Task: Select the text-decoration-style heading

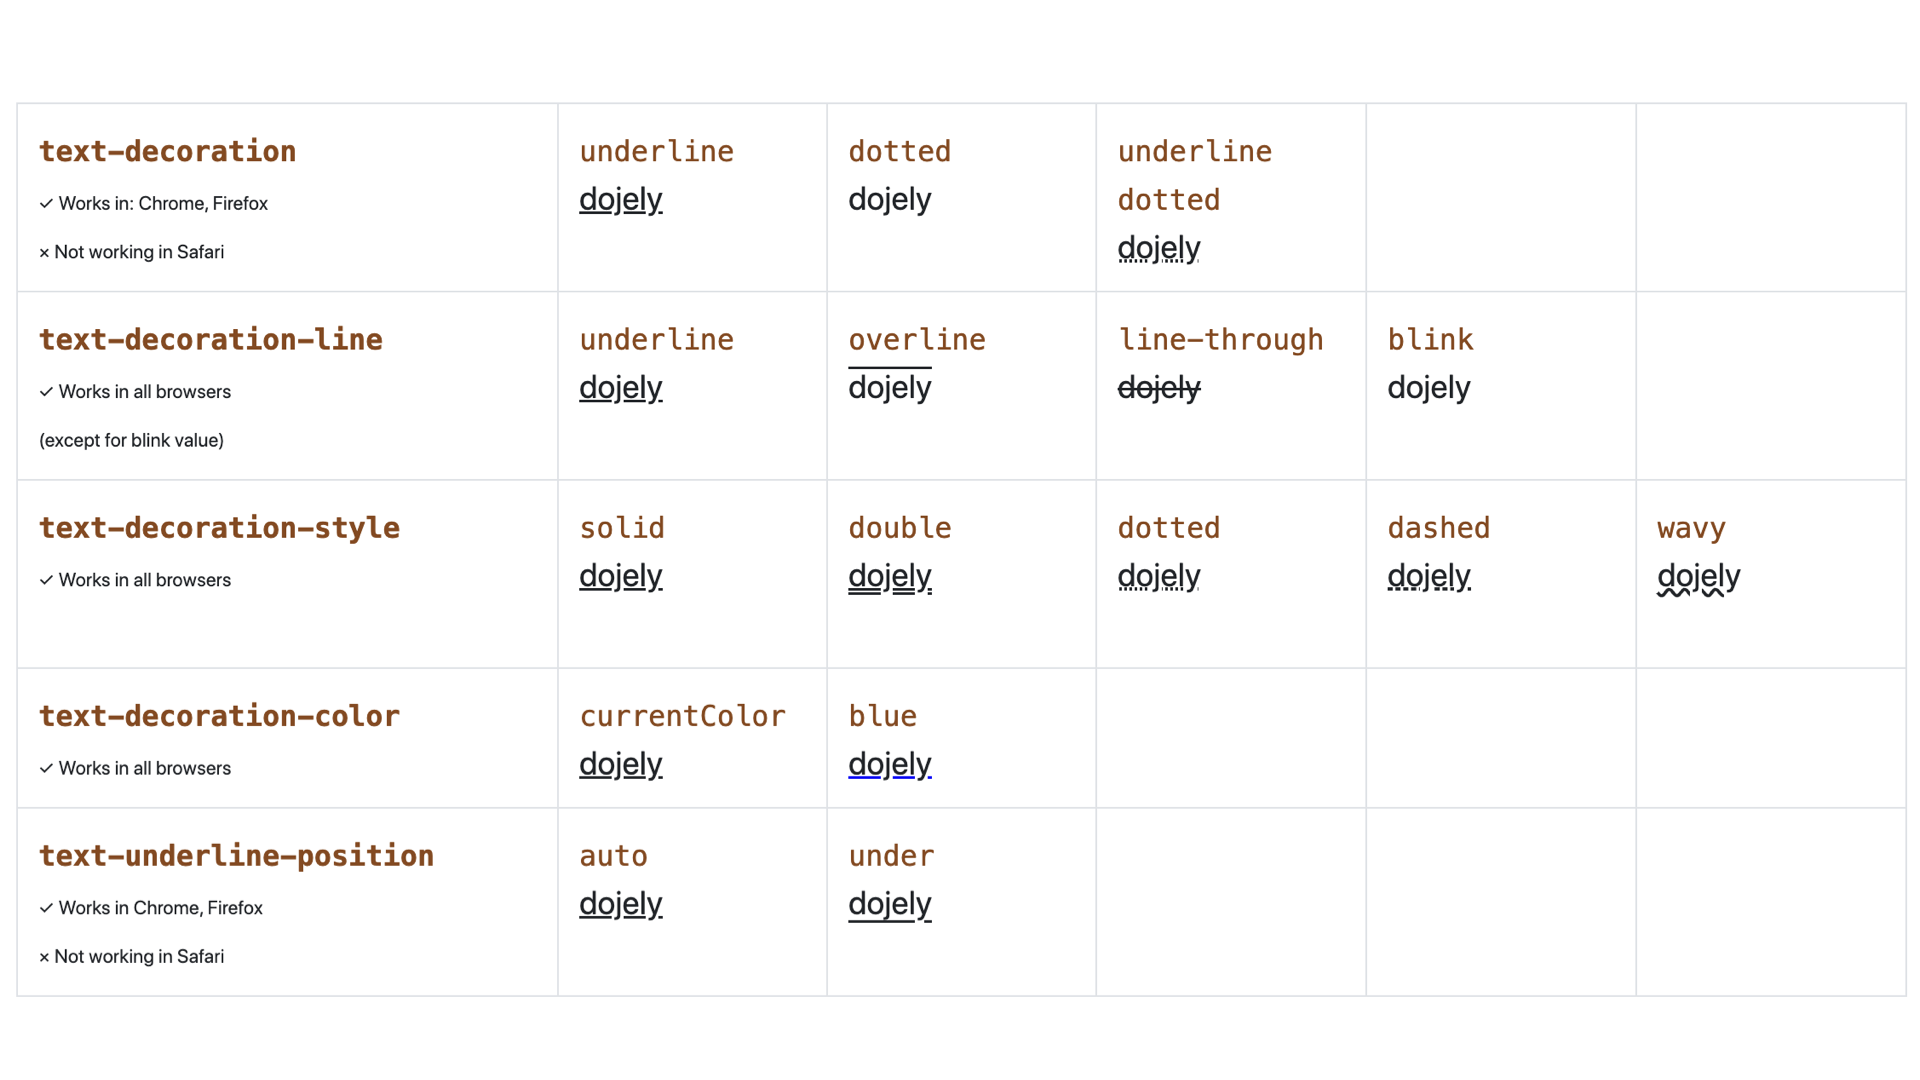Action: [x=219, y=528]
